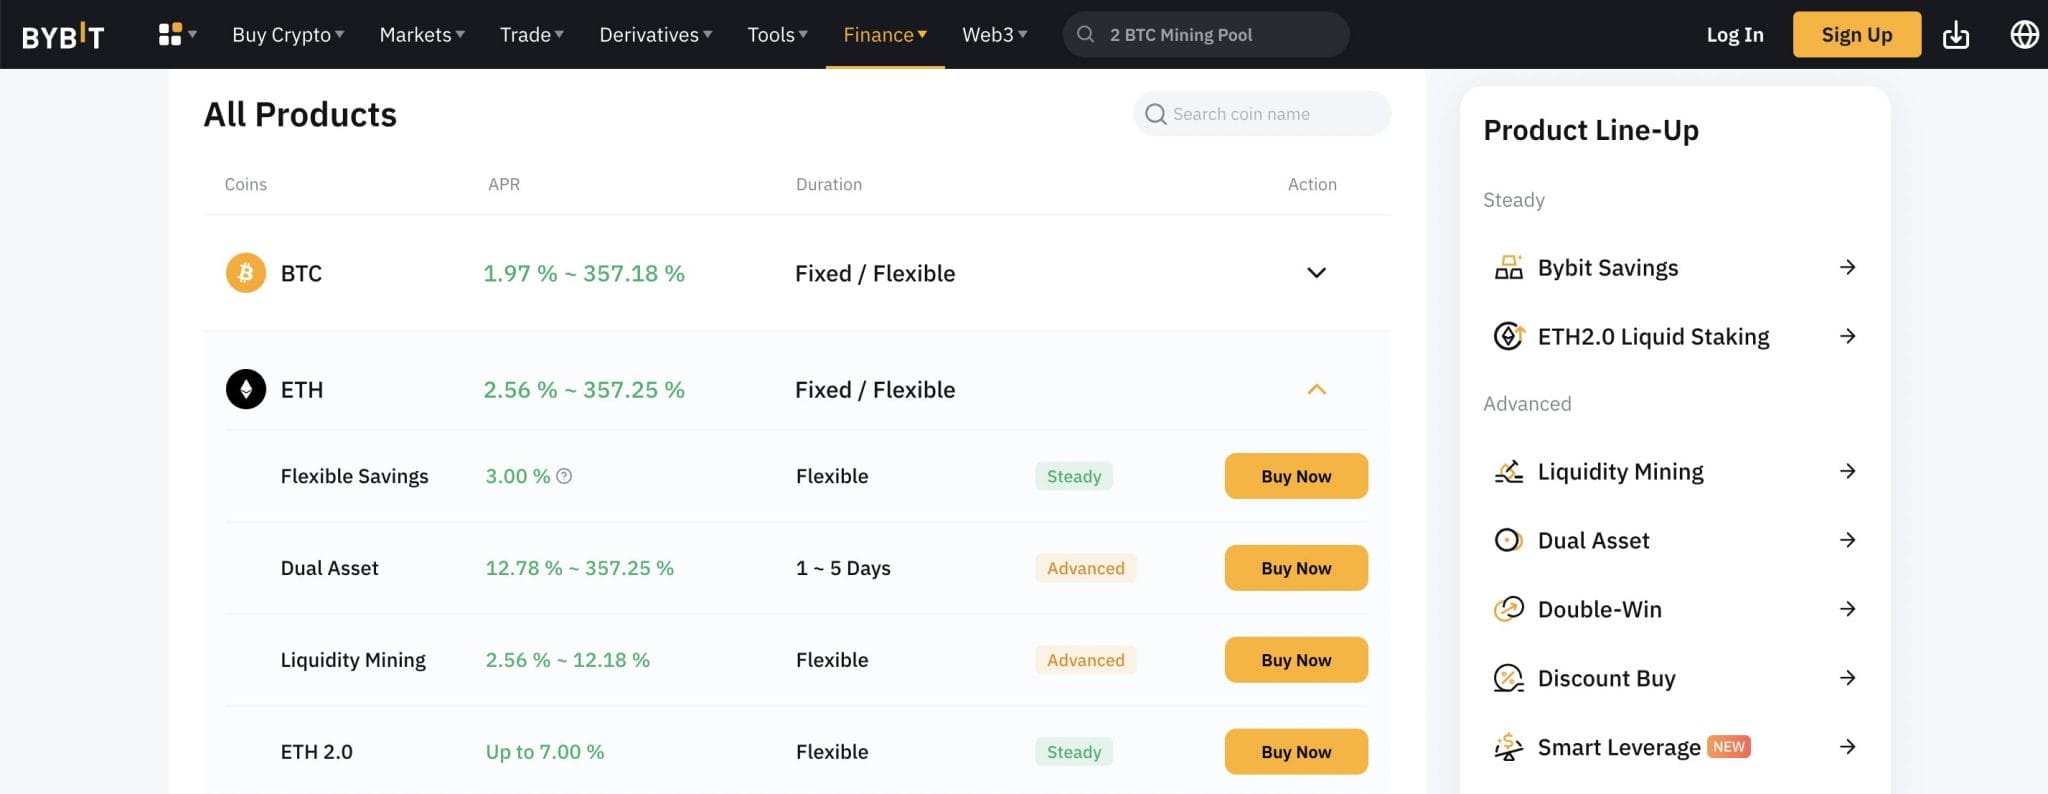The image size is (2048, 794).
Task: Click 'Up to 7.00 %' APR text
Action: tap(545, 753)
